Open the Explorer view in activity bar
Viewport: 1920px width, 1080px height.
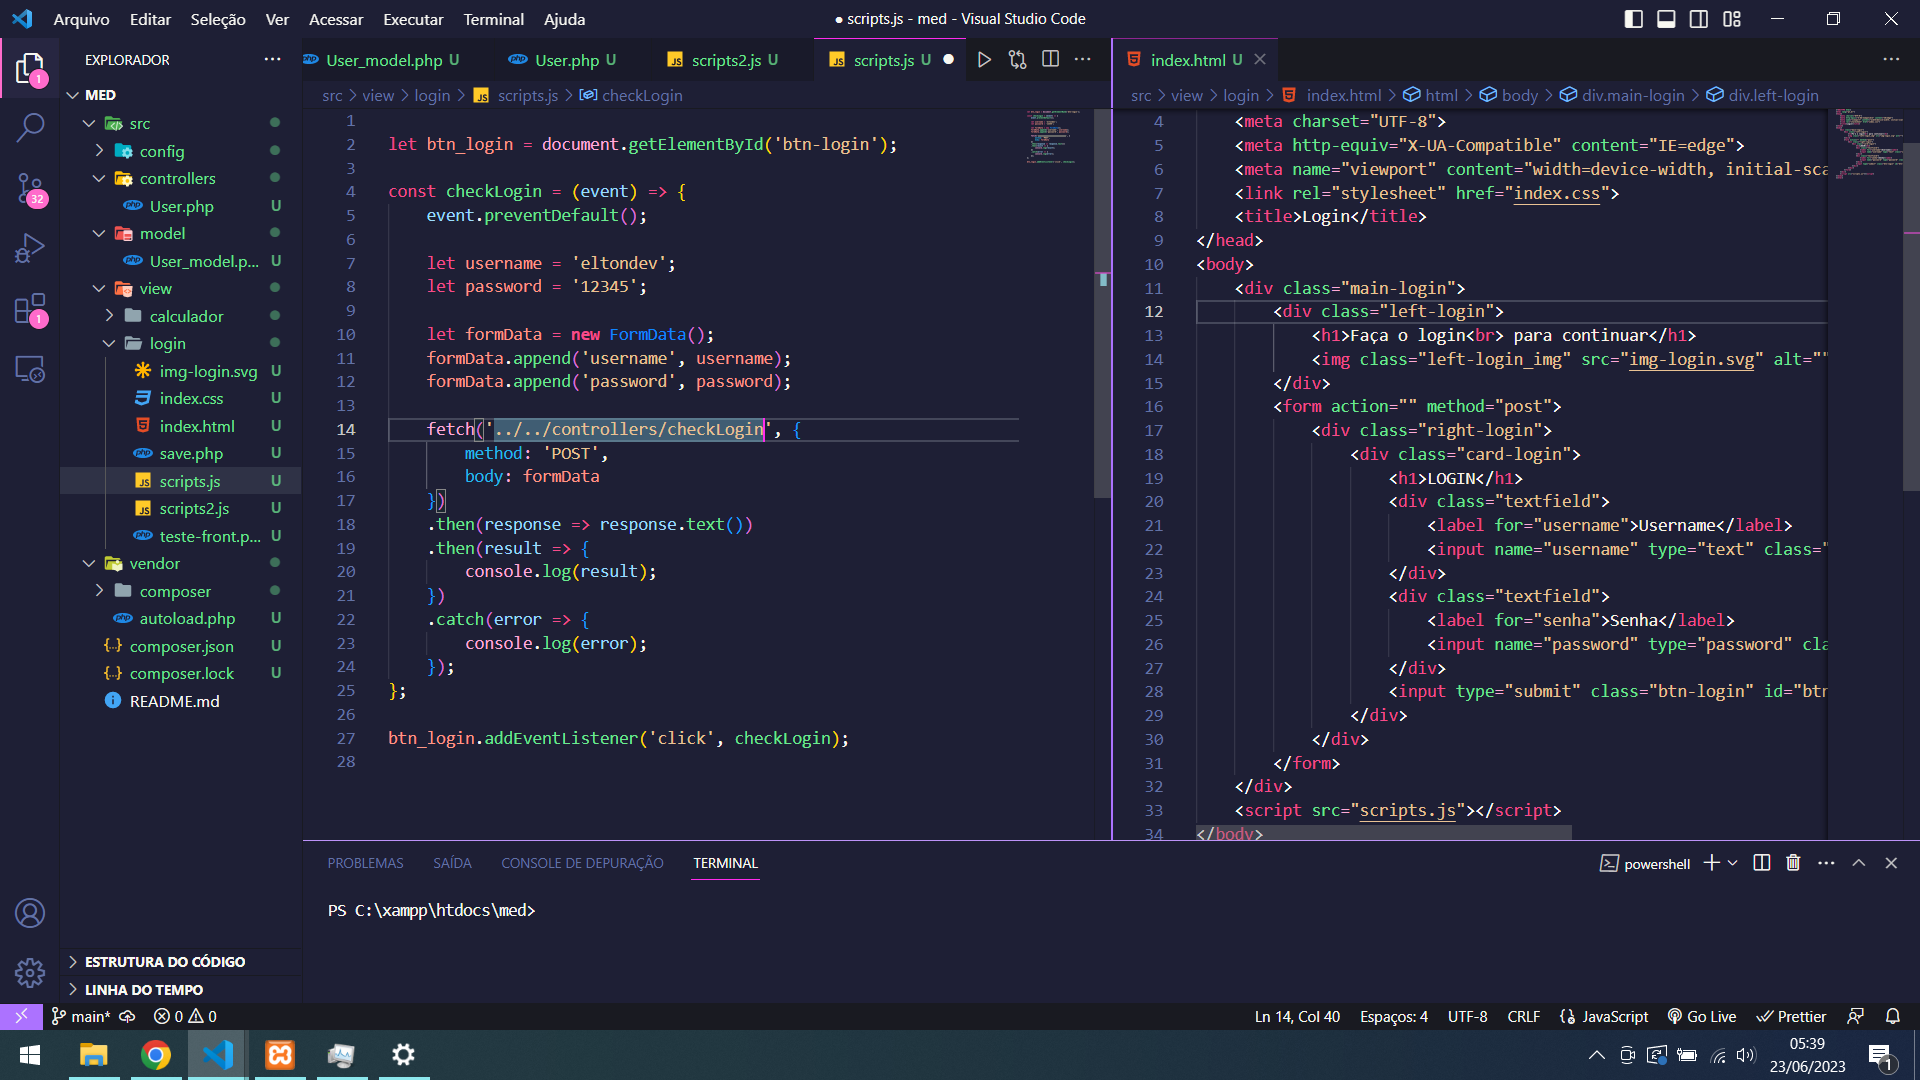30,69
